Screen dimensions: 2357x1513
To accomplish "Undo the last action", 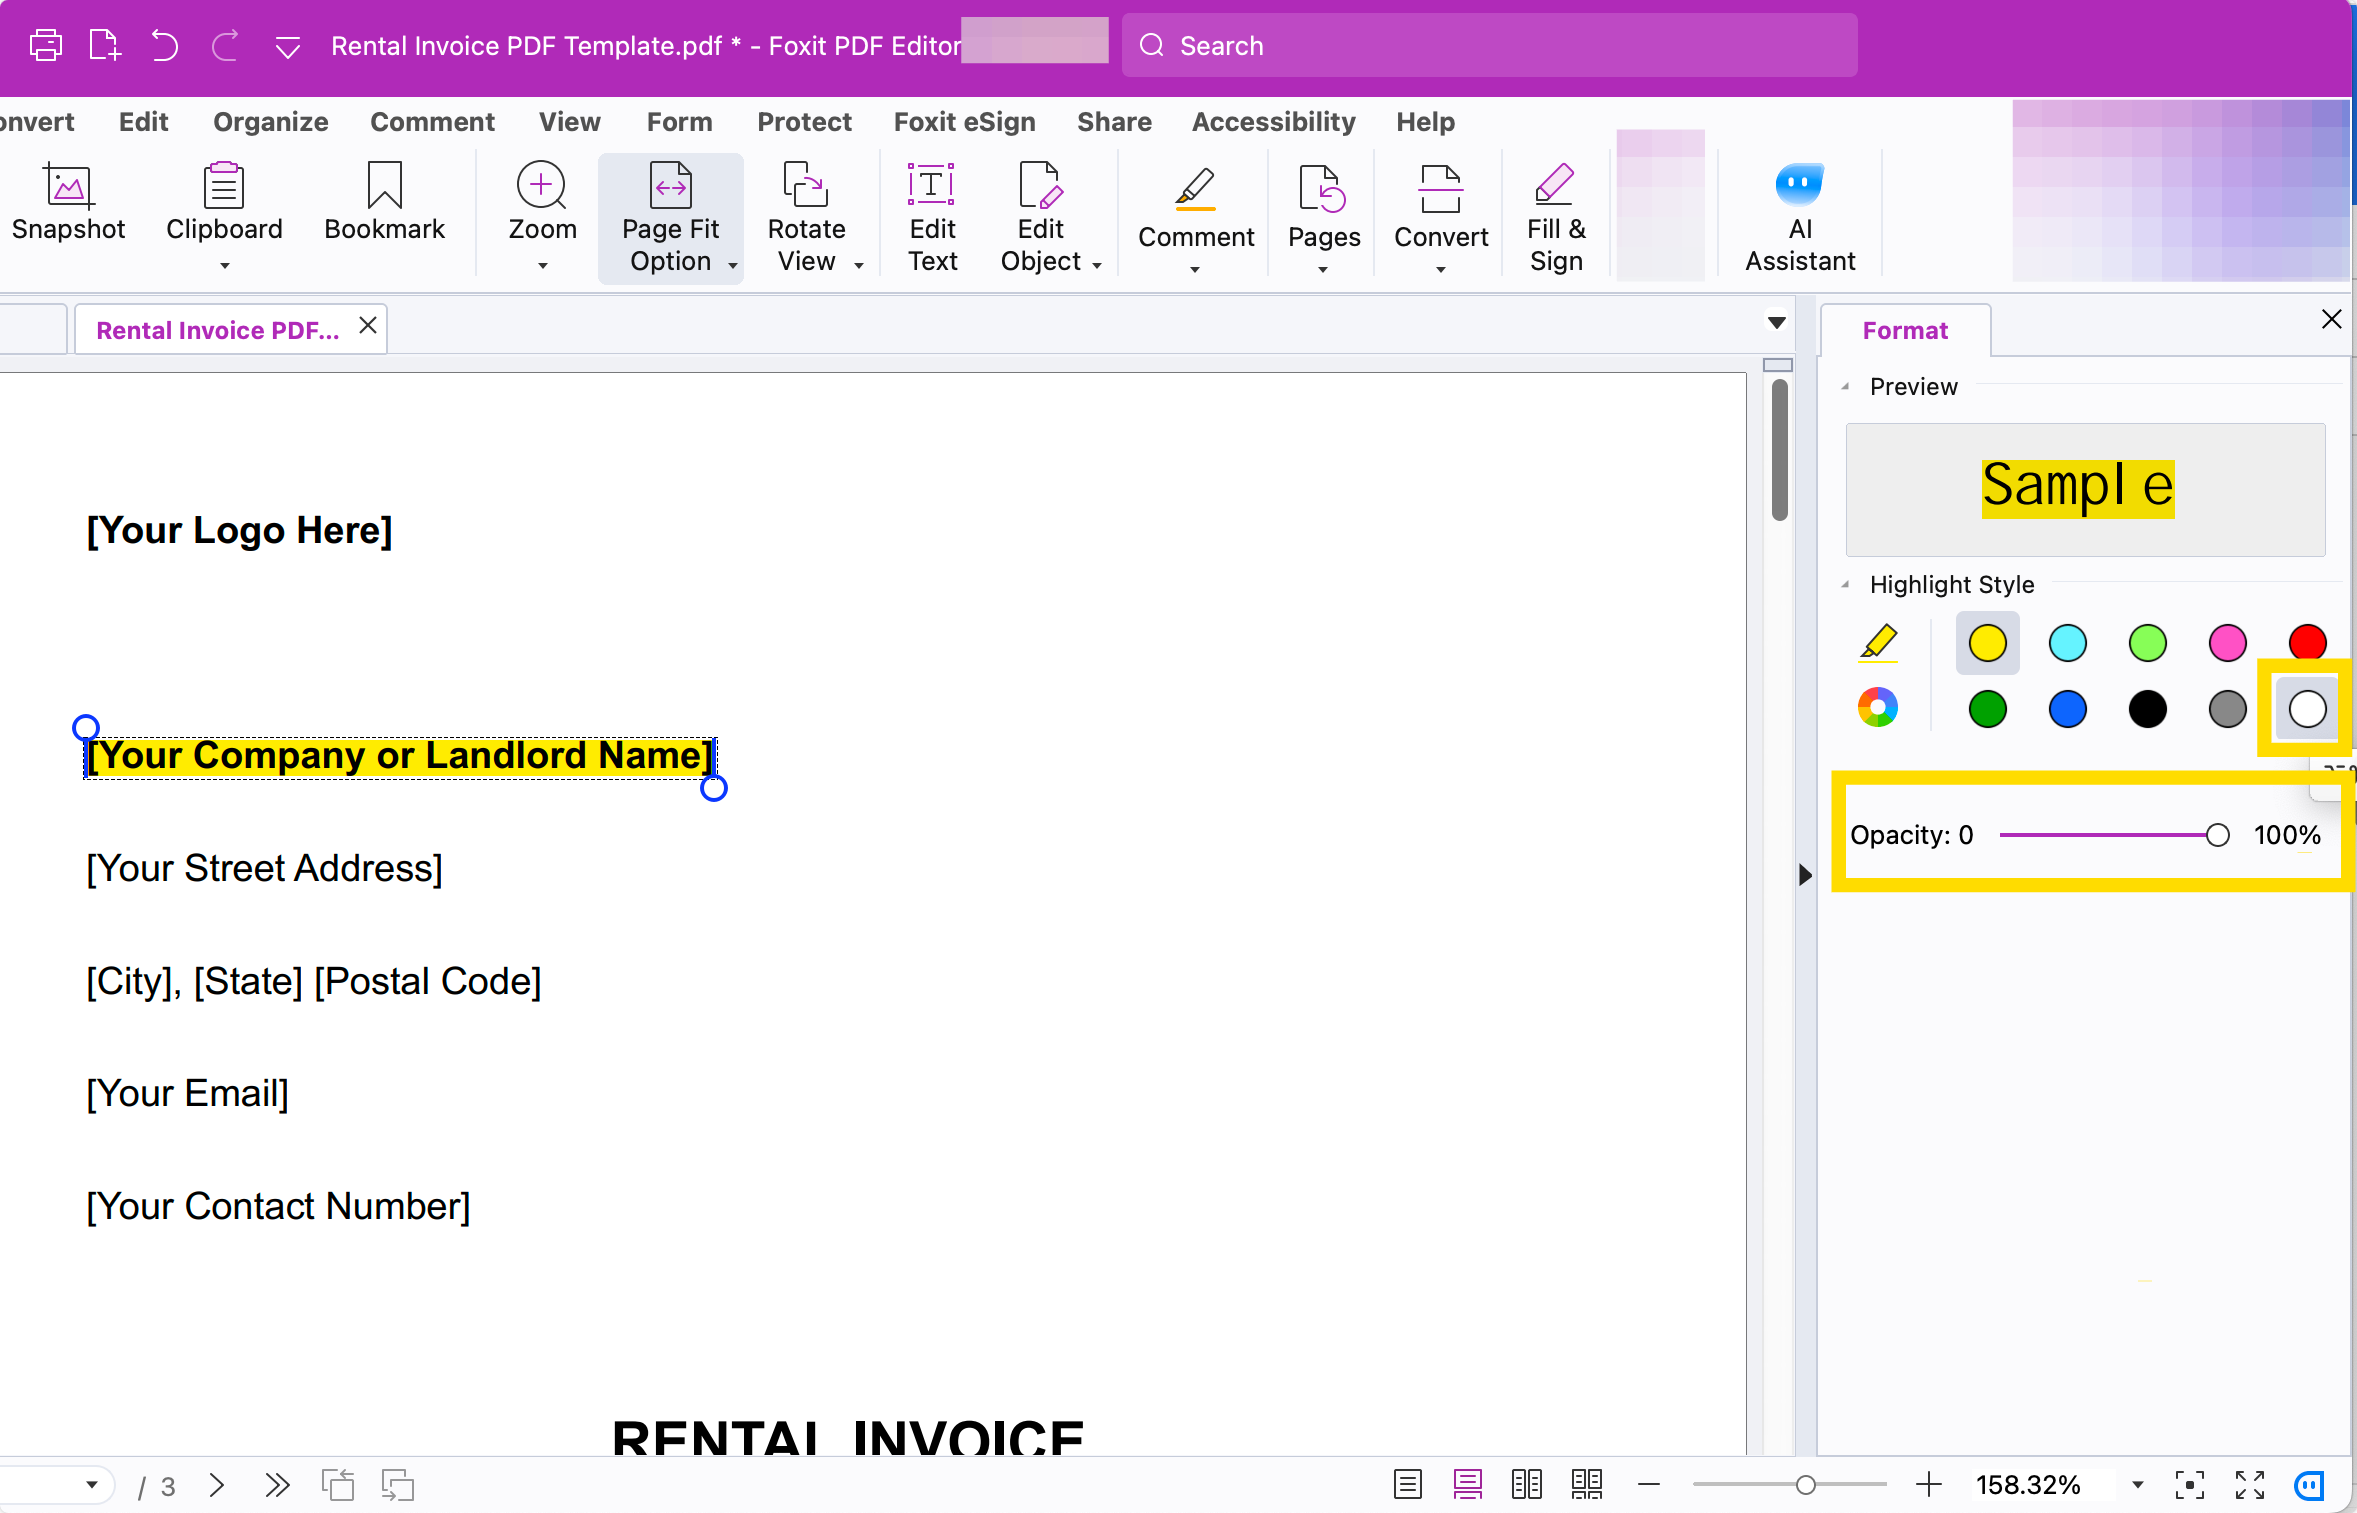I will pos(164,45).
